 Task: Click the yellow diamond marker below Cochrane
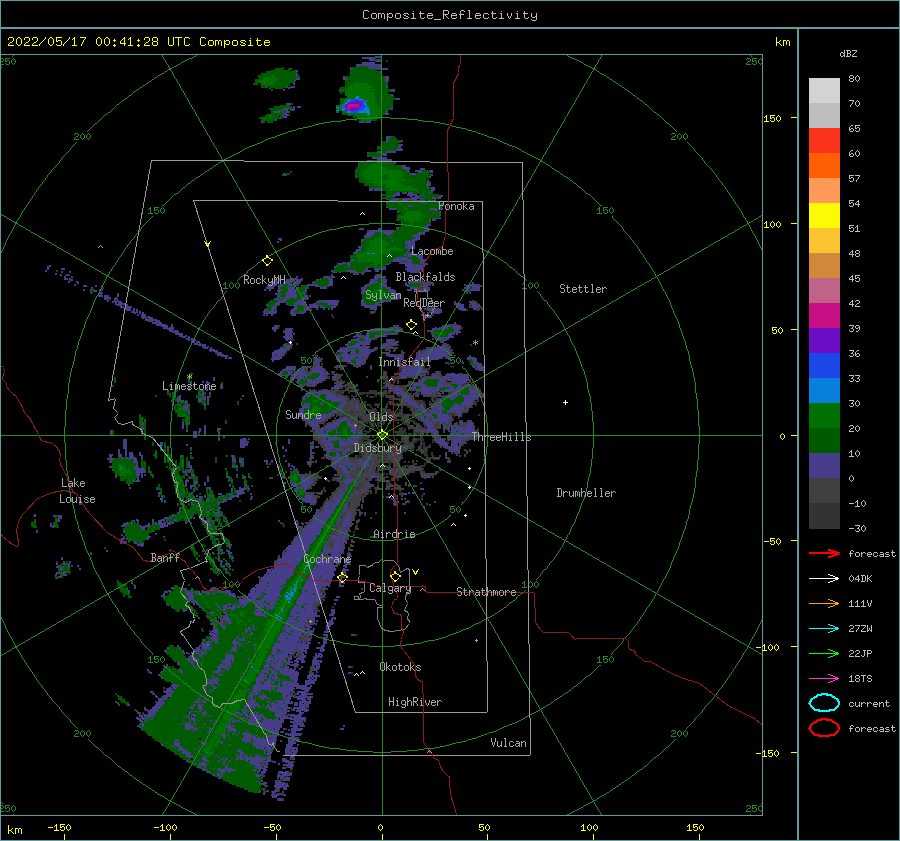click(x=342, y=578)
